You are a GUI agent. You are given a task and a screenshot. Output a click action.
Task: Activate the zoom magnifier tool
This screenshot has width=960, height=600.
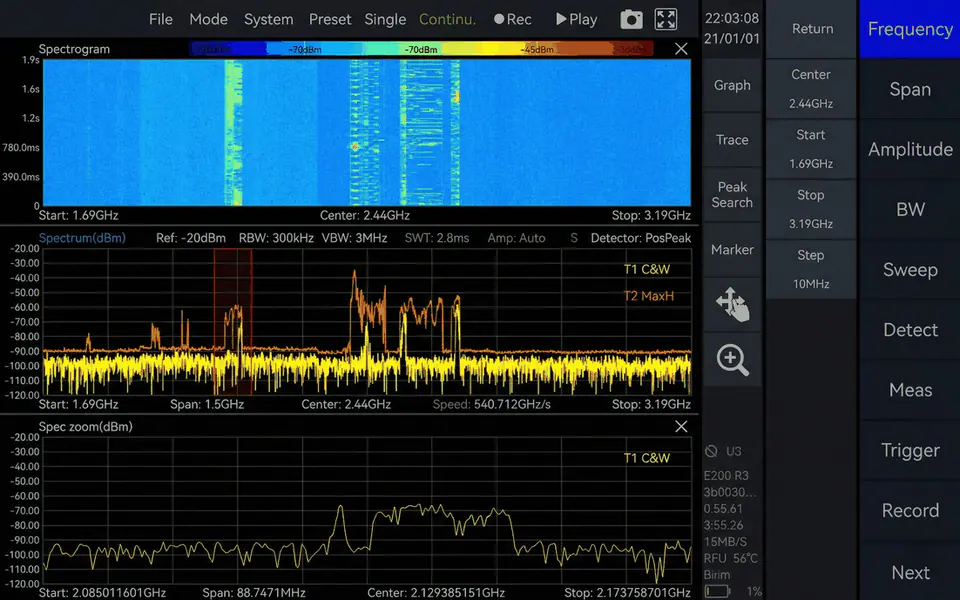pyautogui.click(x=732, y=359)
